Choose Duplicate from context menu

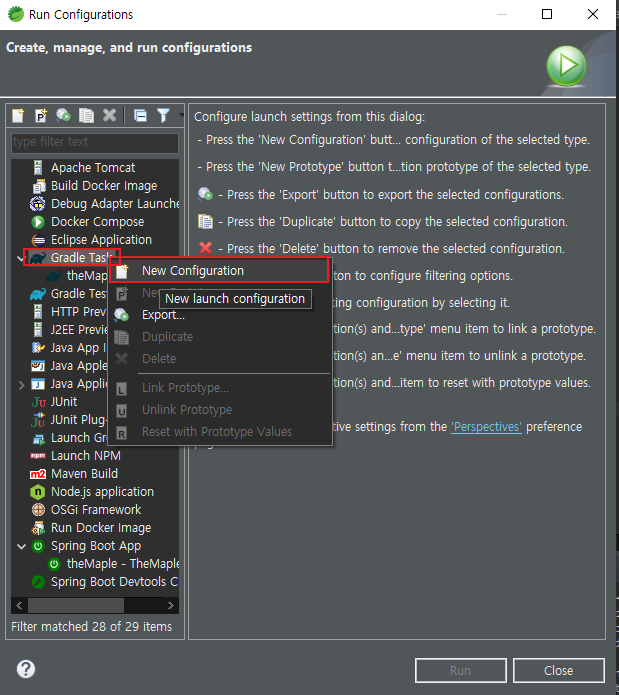219,337
